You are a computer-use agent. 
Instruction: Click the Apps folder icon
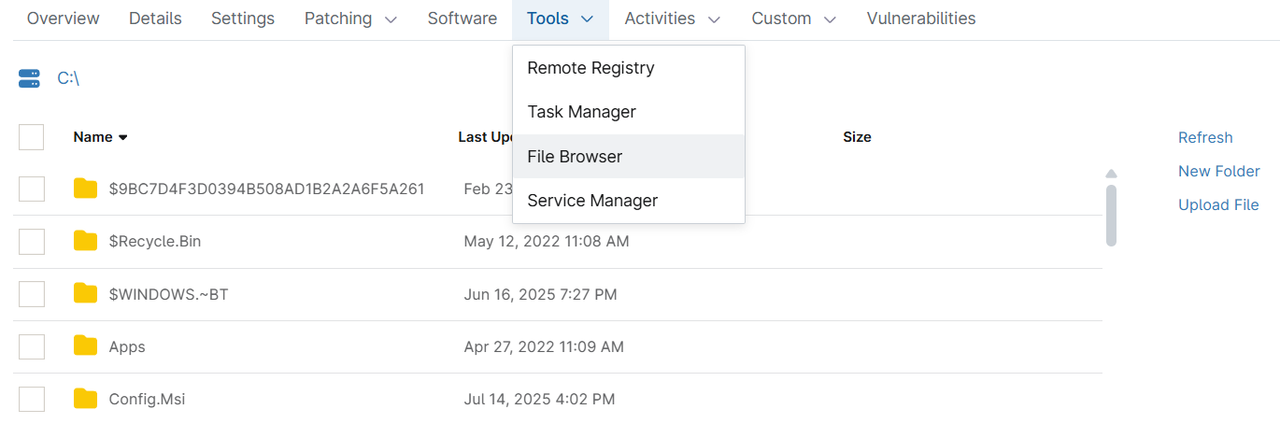click(85, 346)
